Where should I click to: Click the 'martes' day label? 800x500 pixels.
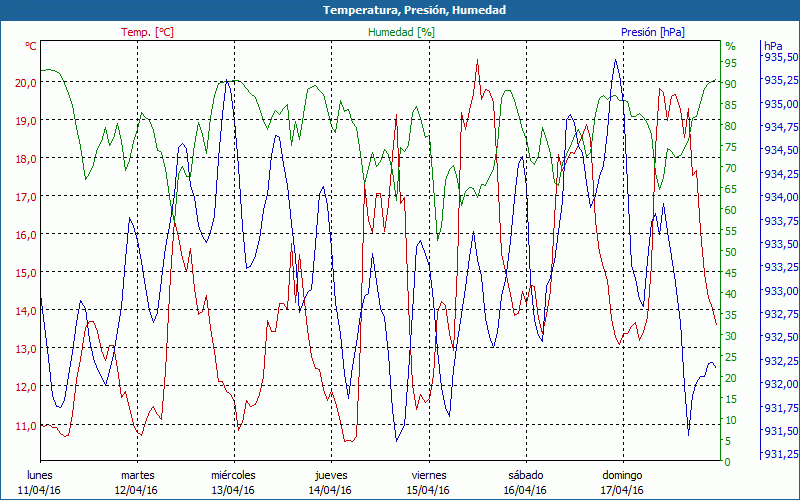pos(137,475)
